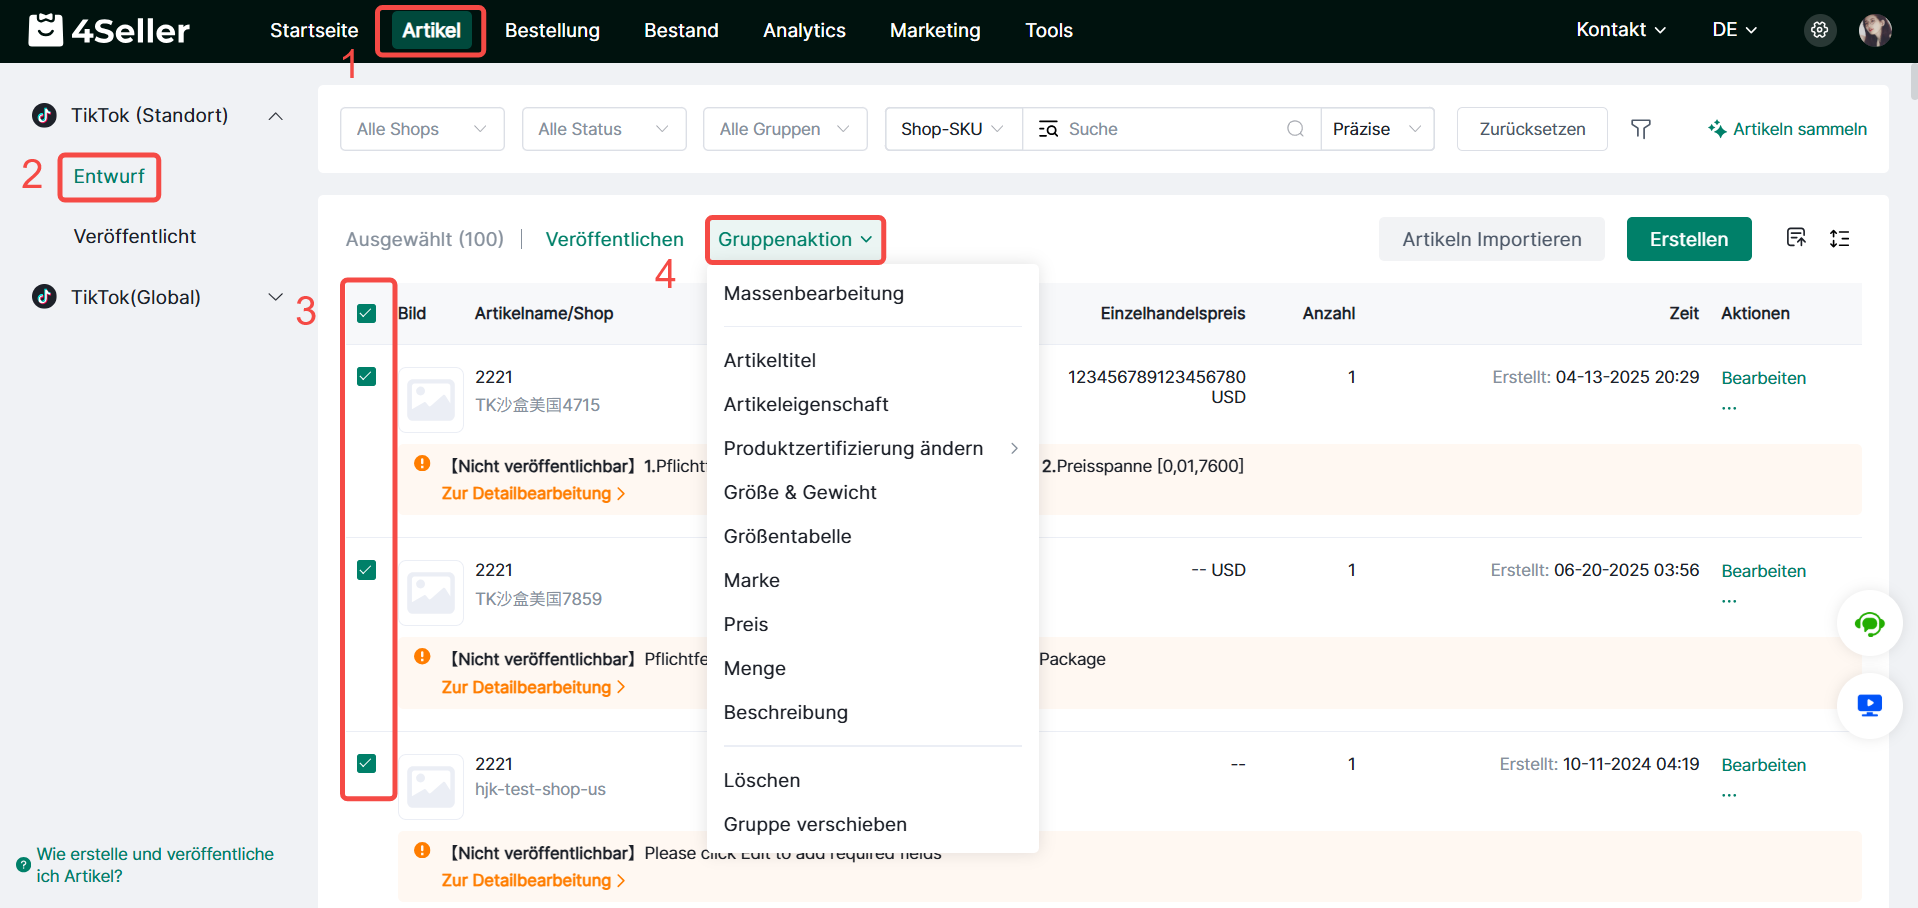Open the video tutorial floating icon

click(x=1868, y=706)
